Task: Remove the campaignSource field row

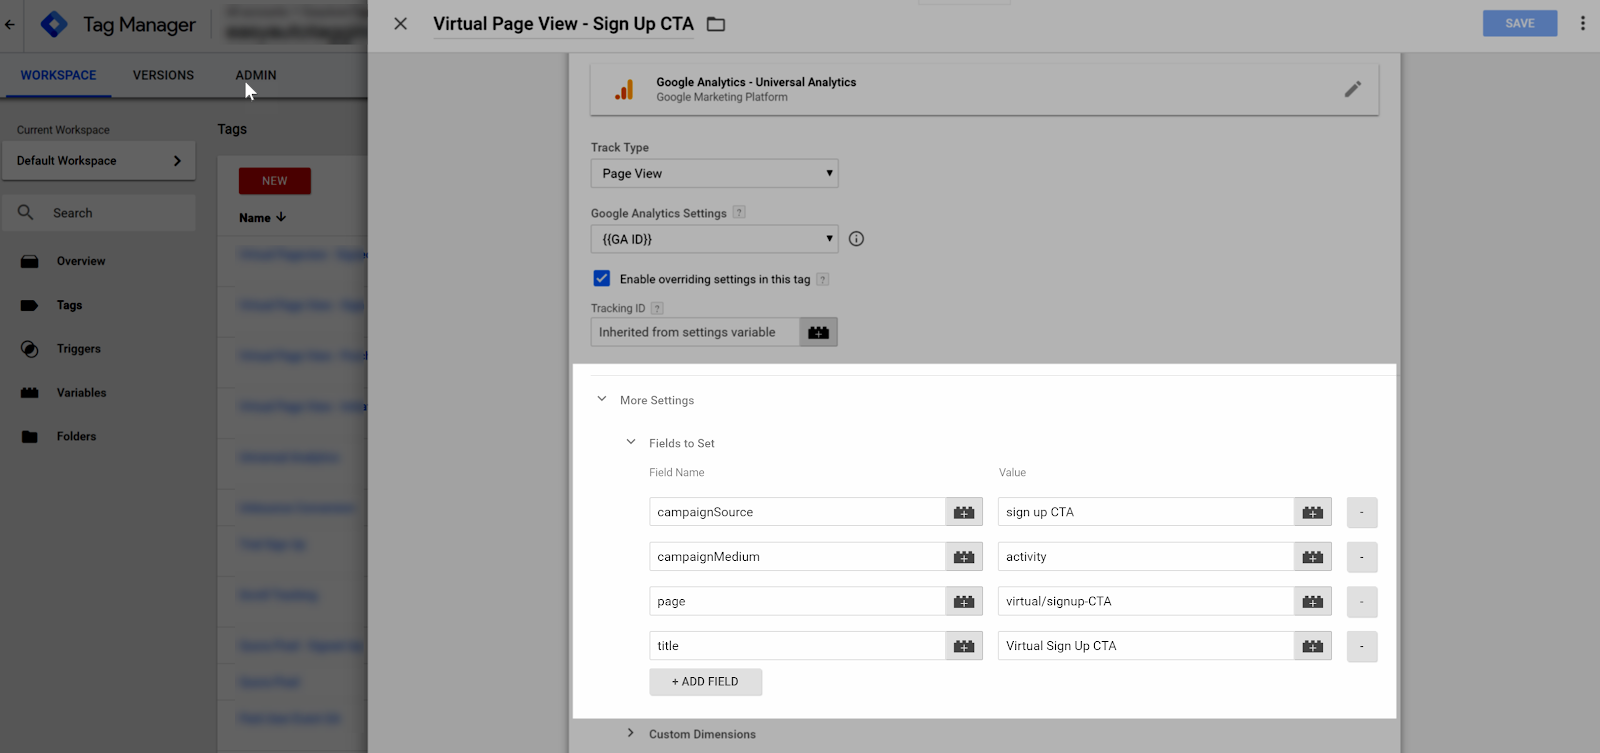Action: tap(1362, 512)
